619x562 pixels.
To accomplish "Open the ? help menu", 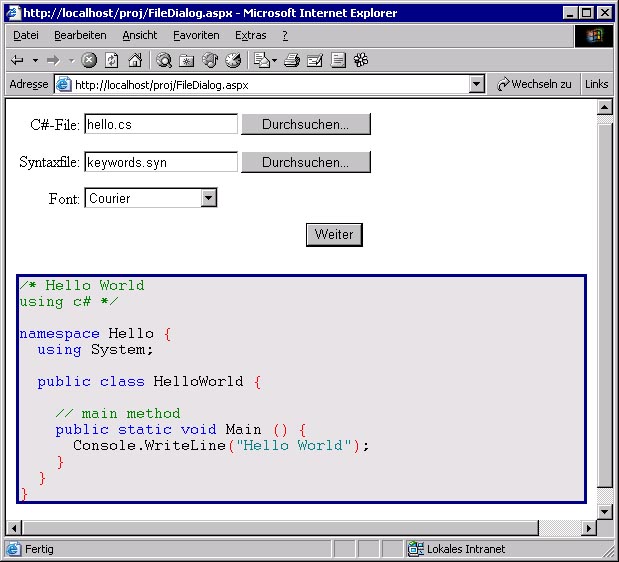I will pos(285,36).
